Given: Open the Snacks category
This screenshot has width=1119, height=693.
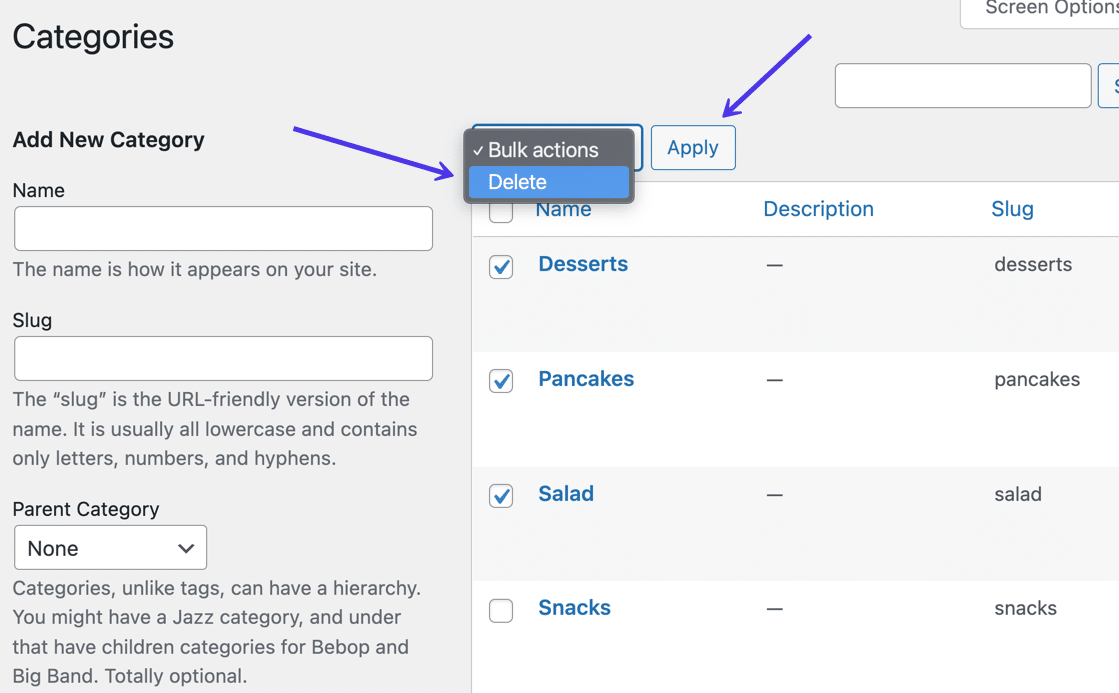Looking at the screenshot, I should [x=574, y=607].
